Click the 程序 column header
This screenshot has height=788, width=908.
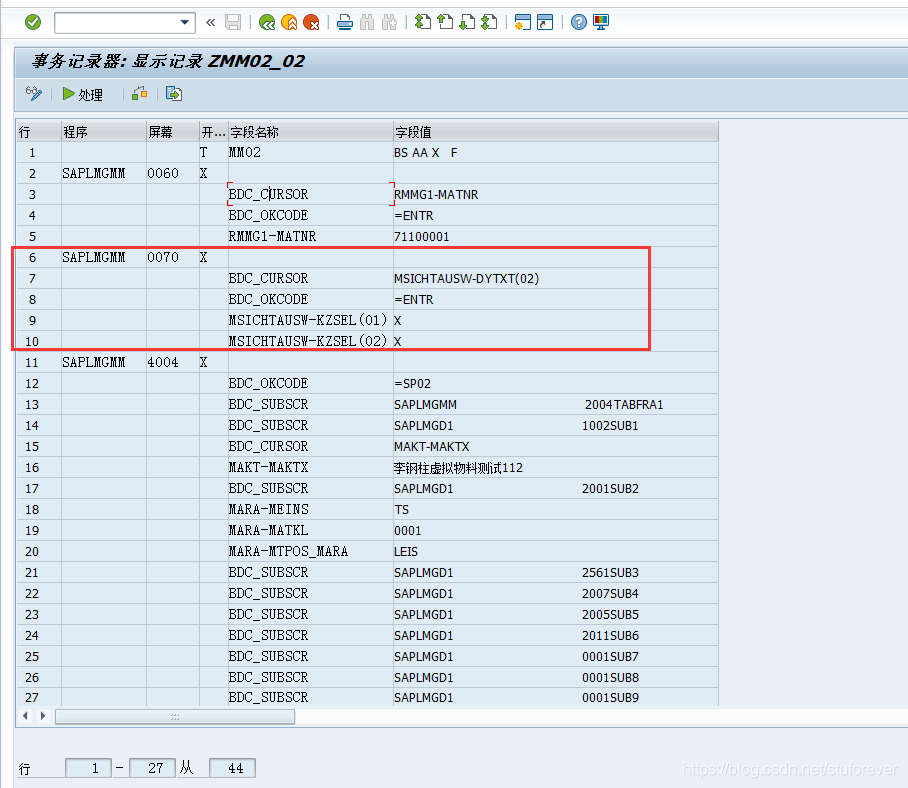click(x=104, y=132)
